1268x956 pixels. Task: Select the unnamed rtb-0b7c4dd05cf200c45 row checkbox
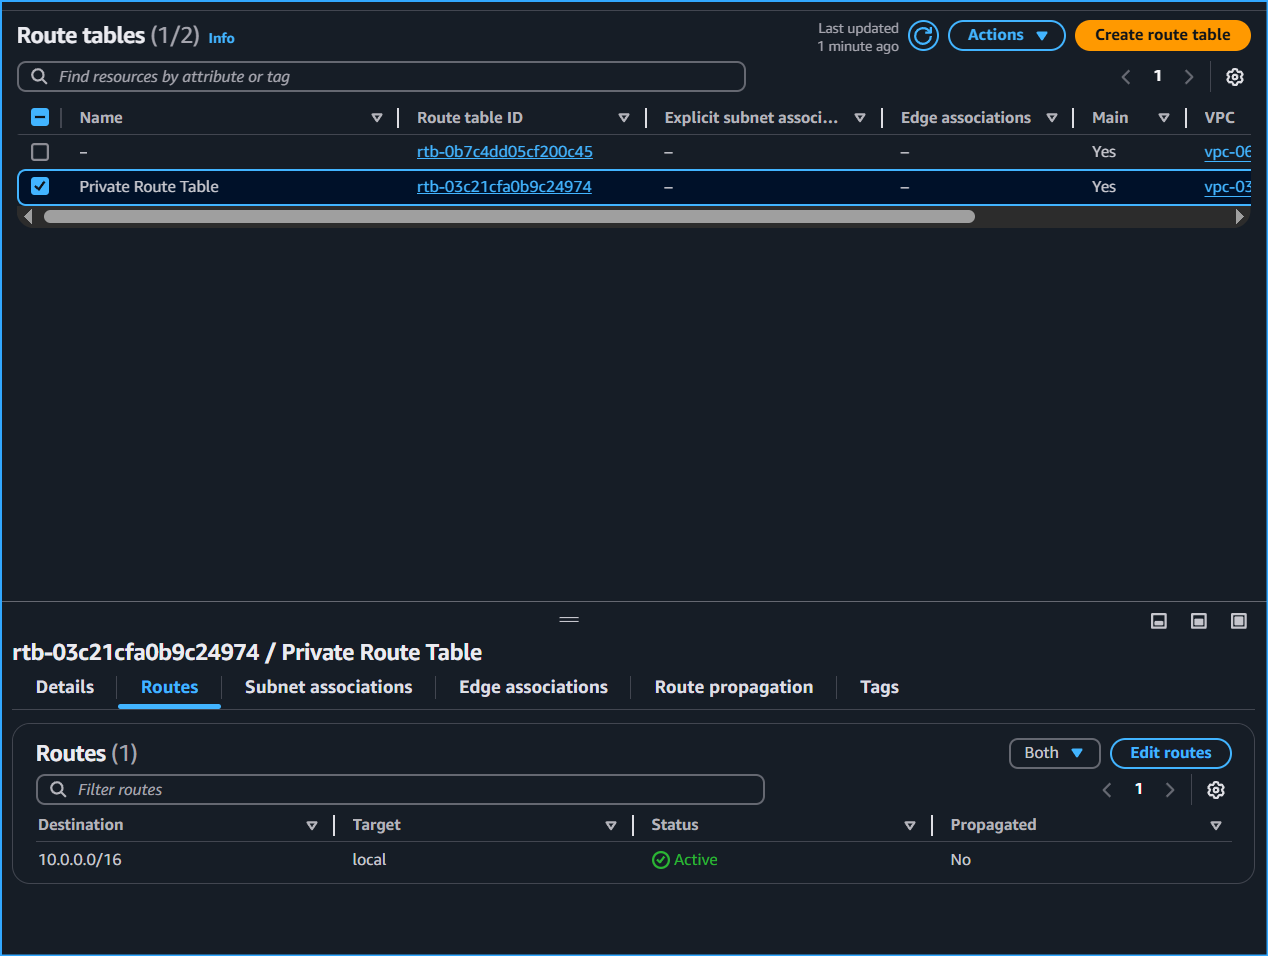click(40, 152)
